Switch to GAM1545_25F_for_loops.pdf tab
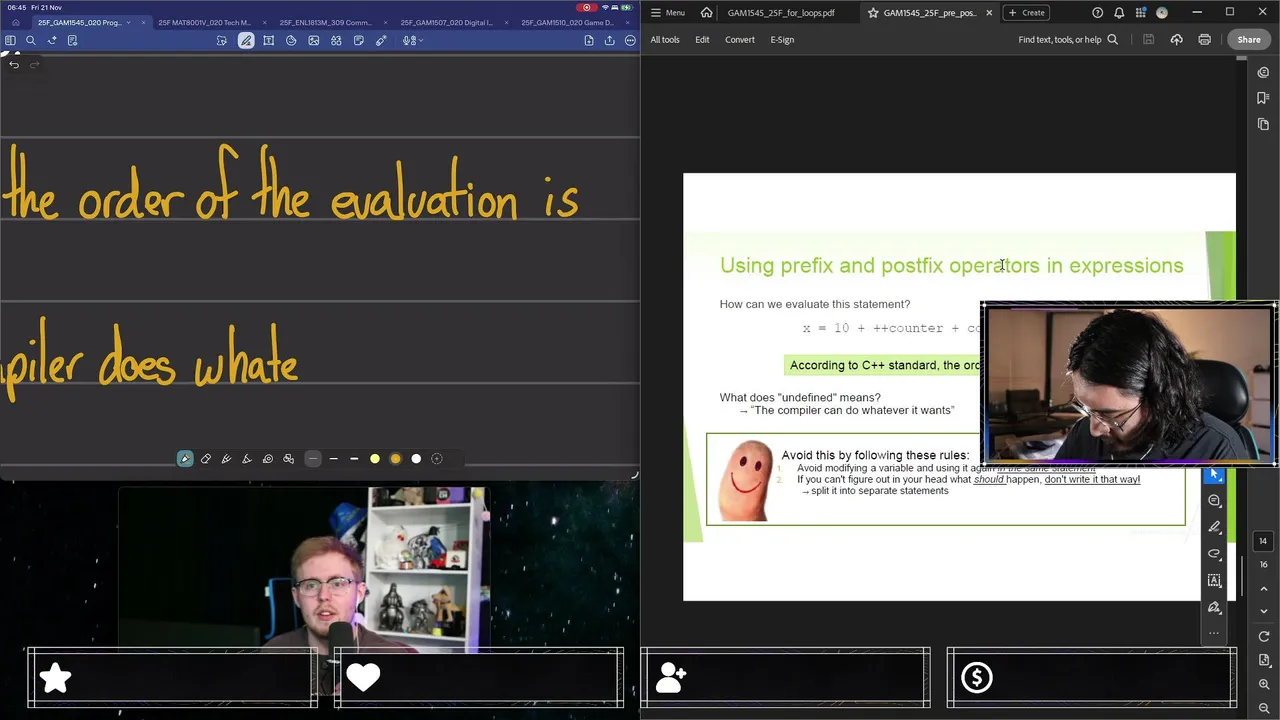Screen dimensions: 1280x720 [x=780, y=12]
